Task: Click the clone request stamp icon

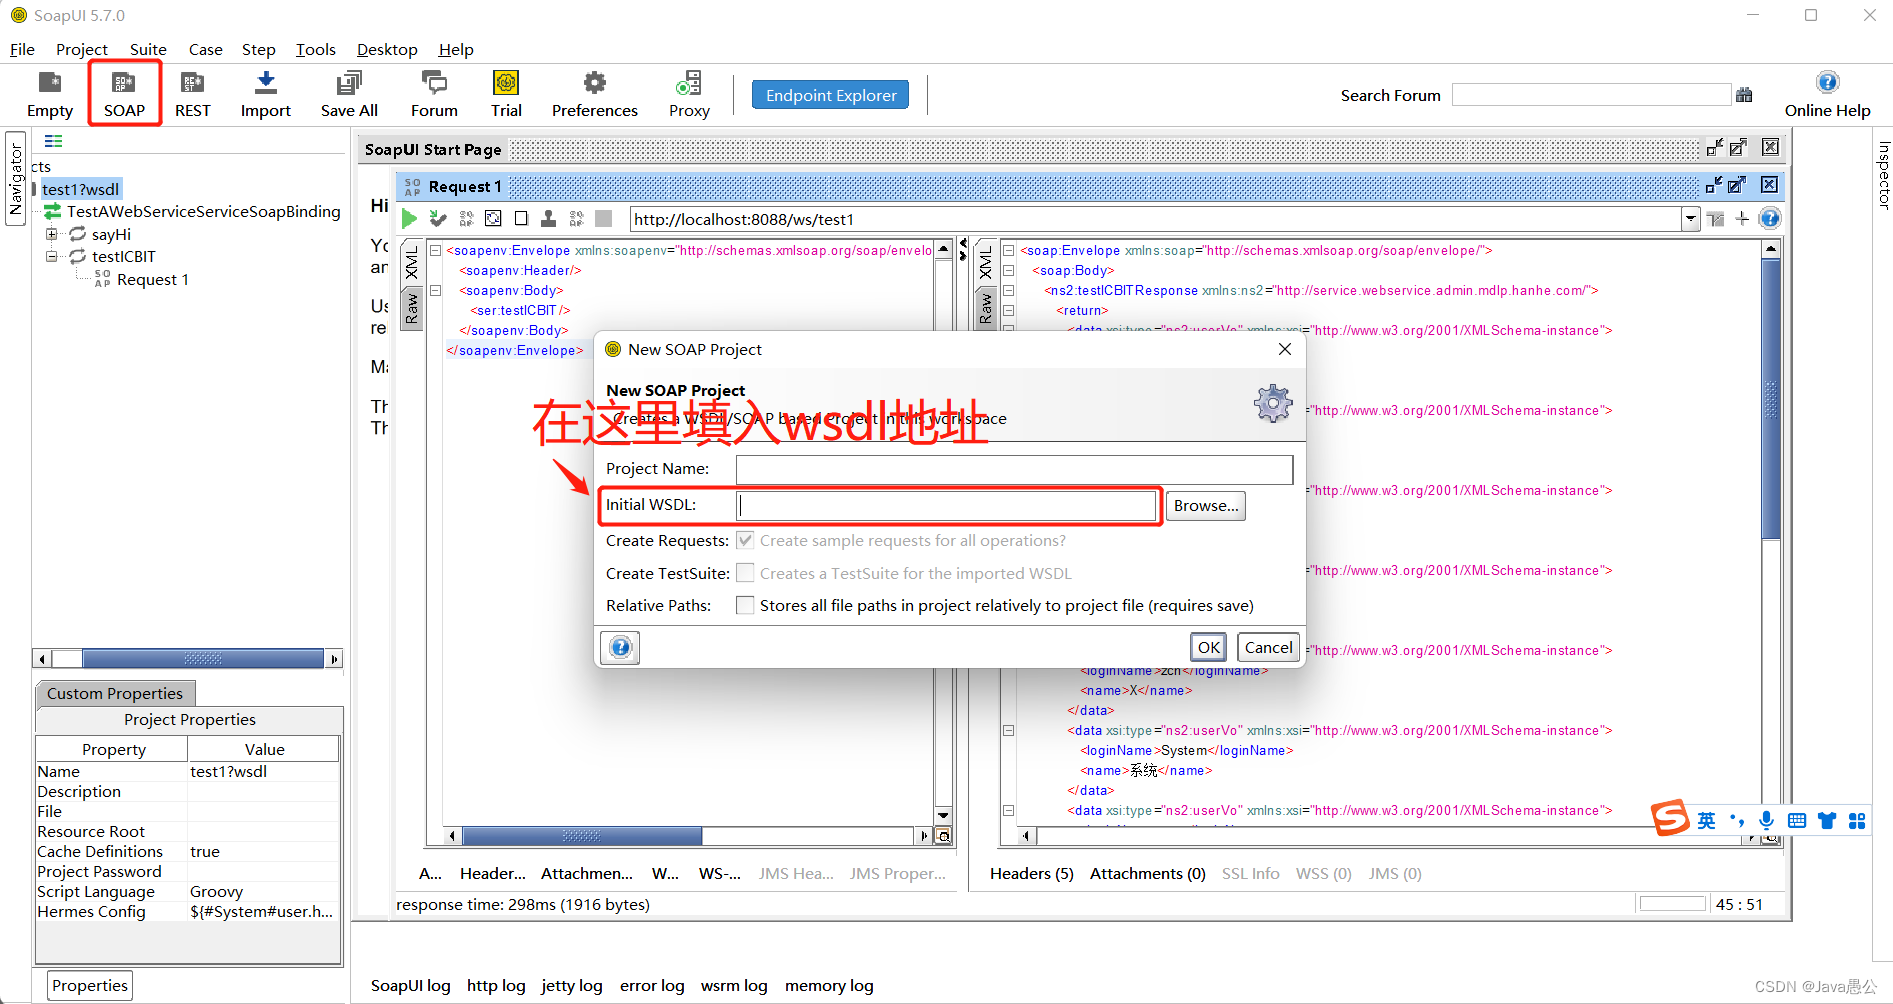Action: (x=548, y=218)
